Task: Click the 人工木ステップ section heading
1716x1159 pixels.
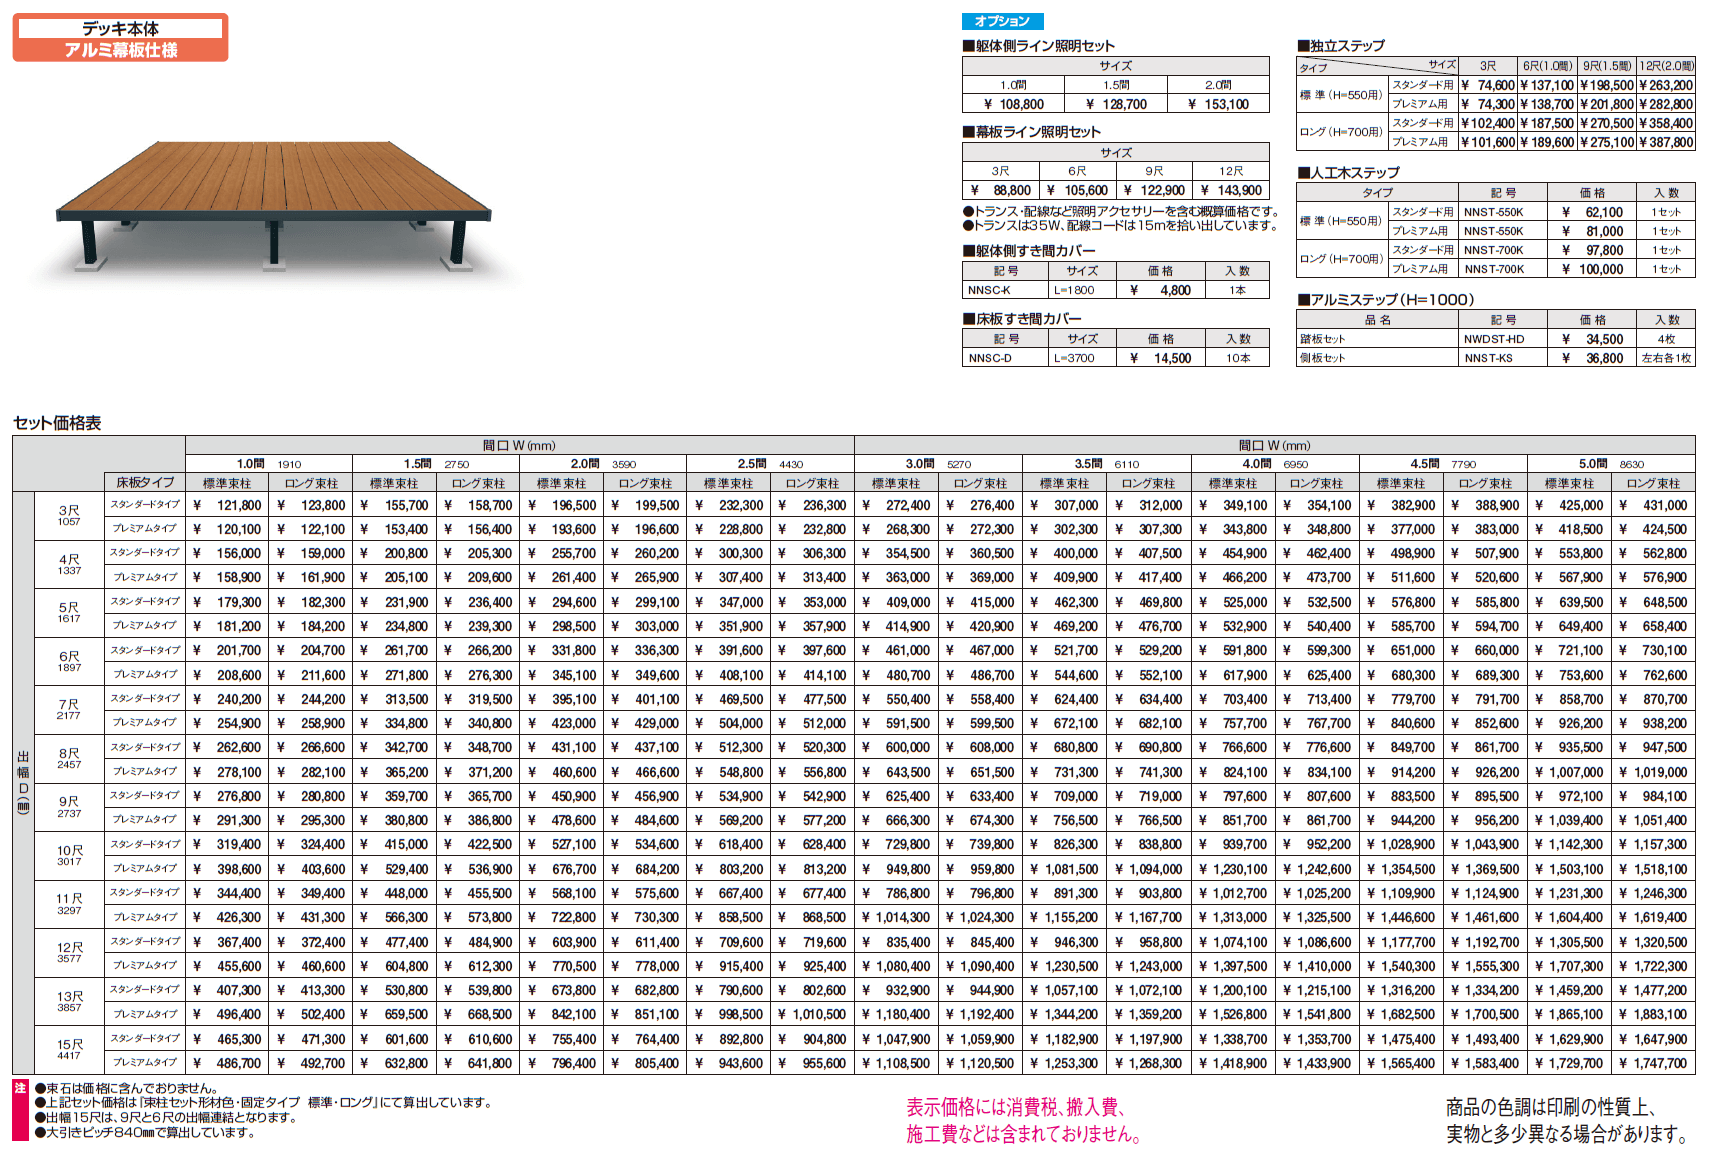Action: 1349,173
